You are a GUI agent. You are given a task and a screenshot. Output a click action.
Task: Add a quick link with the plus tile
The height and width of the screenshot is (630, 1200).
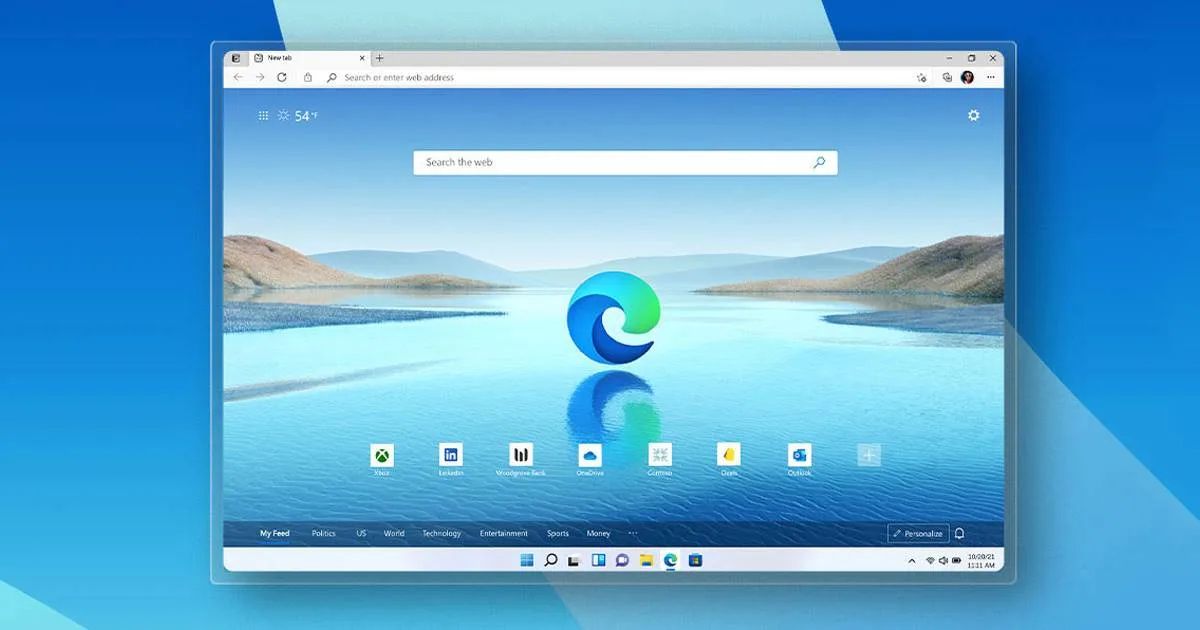coord(869,456)
